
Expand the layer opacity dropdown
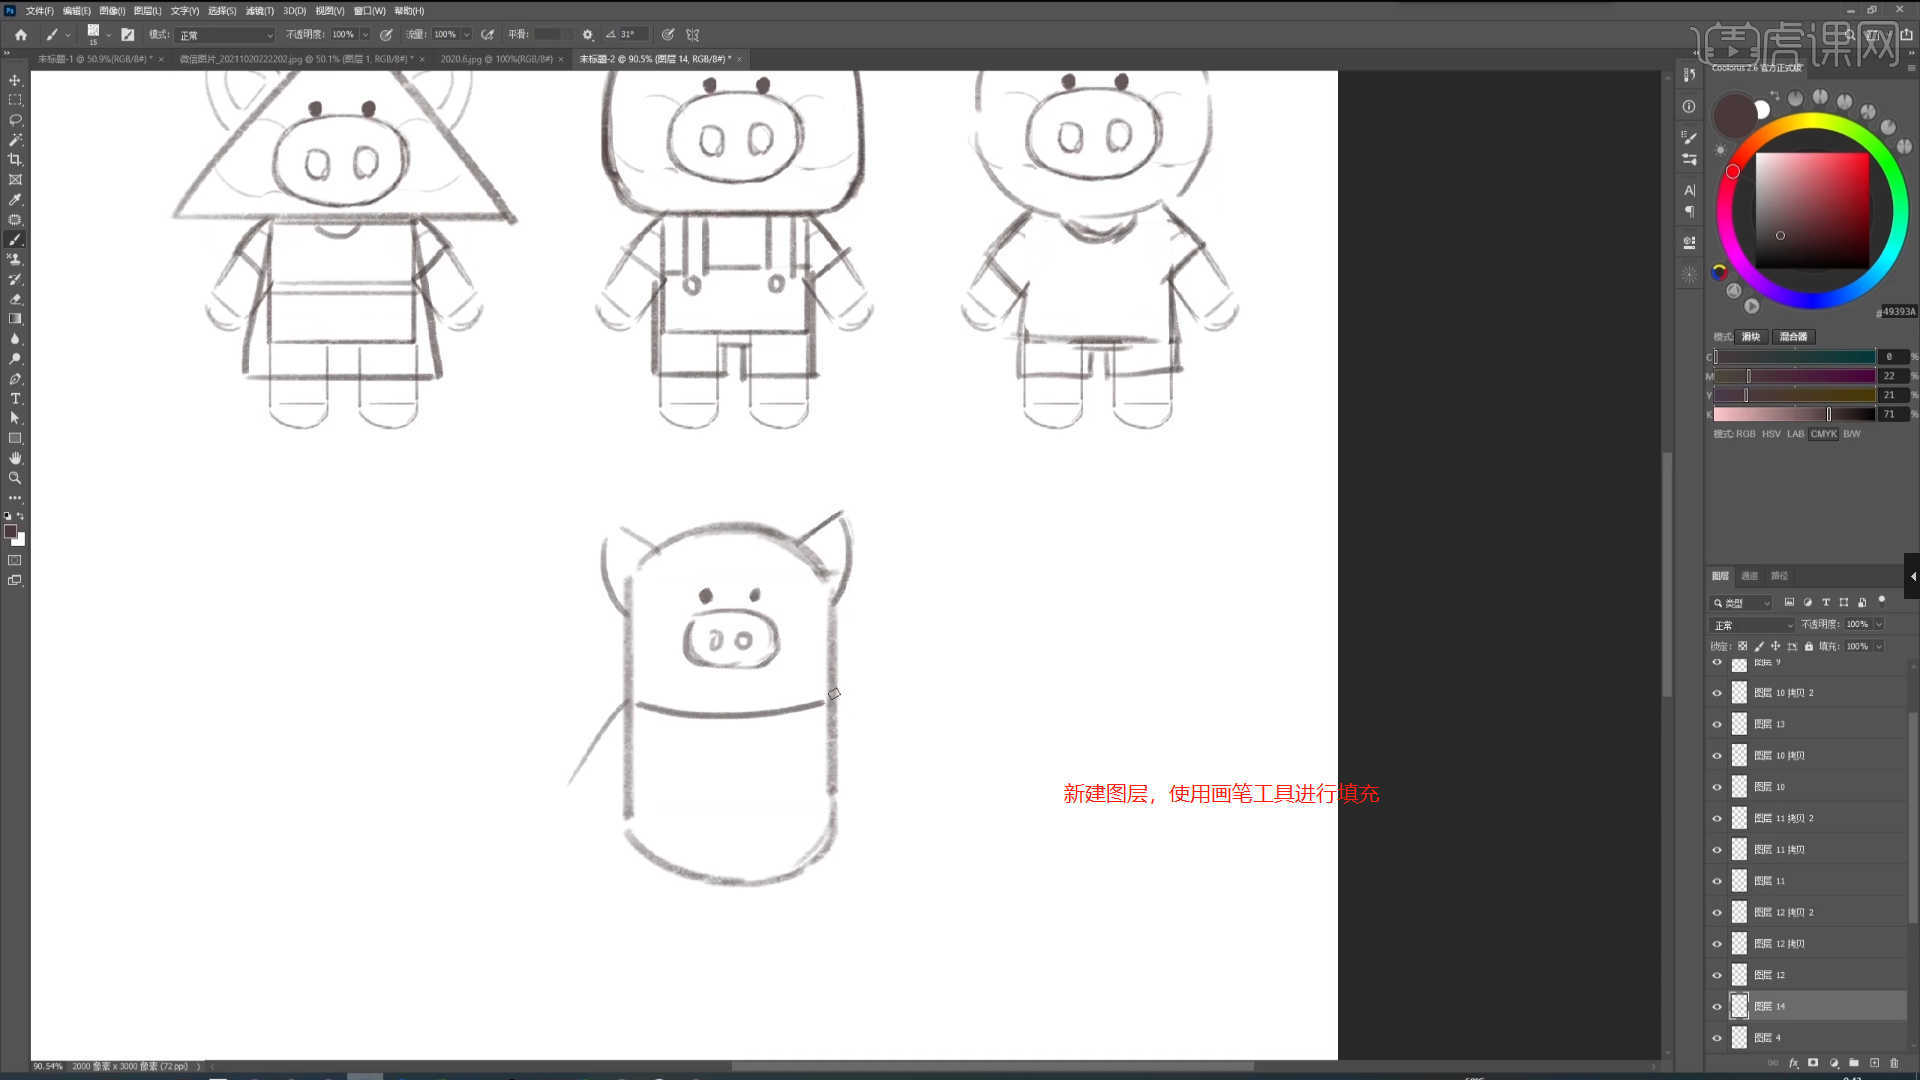(1879, 624)
